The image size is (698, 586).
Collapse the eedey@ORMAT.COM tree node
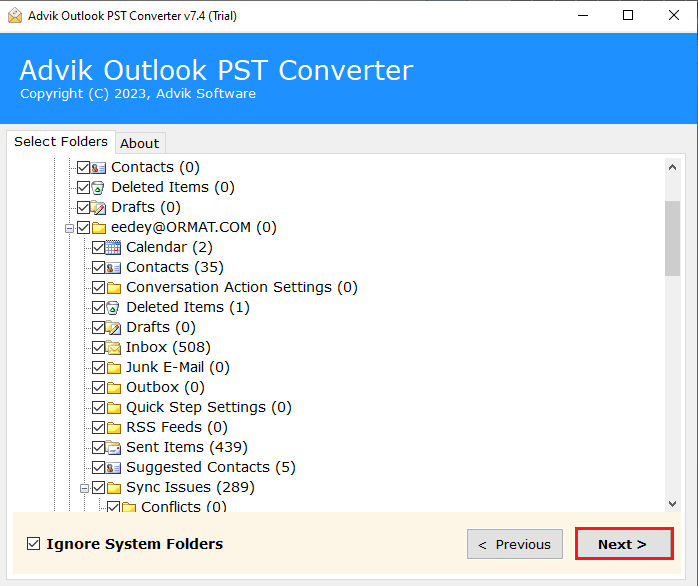69,228
